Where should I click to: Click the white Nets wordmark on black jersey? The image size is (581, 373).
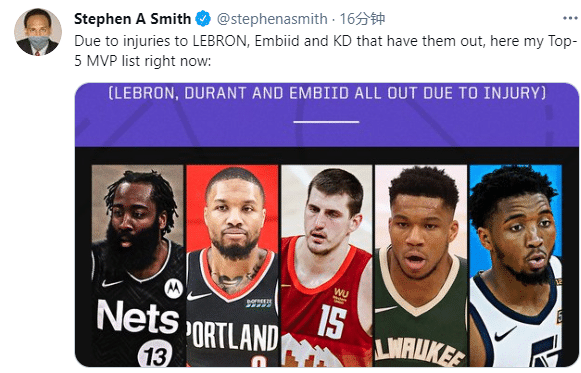click(138, 317)
